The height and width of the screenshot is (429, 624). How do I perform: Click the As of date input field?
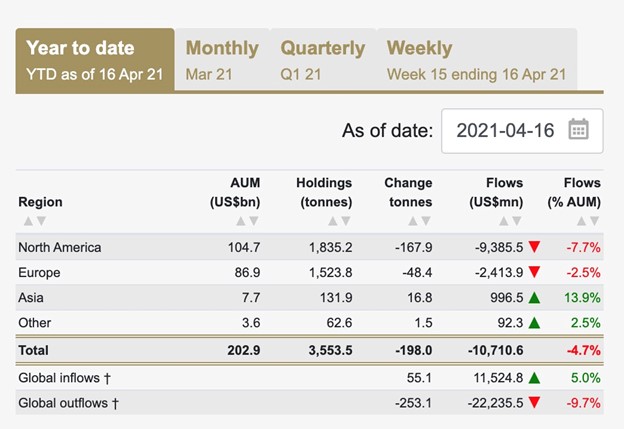tap(505, 130)
